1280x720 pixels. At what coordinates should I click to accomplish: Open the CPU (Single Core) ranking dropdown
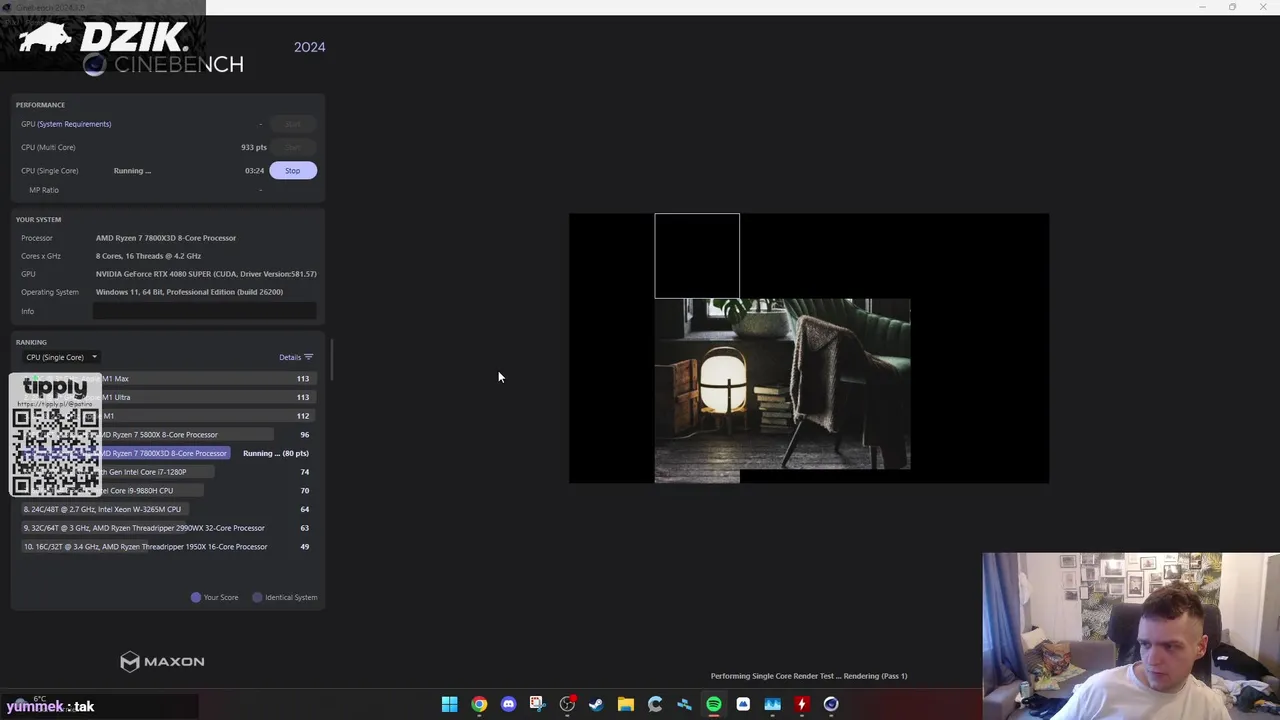pyautogui.click(x=61, y=357)
